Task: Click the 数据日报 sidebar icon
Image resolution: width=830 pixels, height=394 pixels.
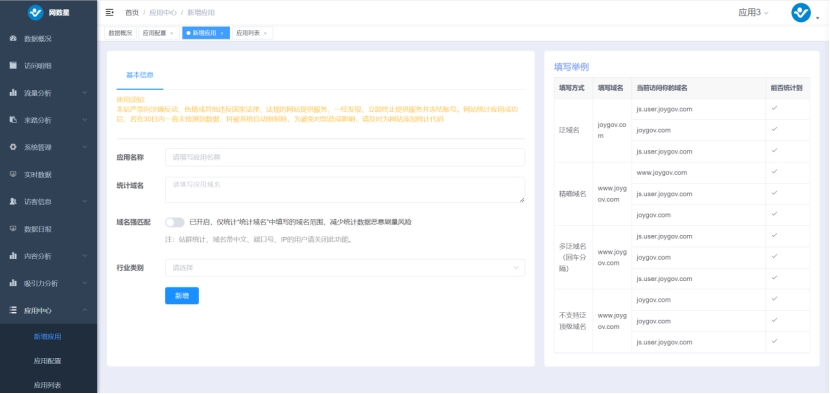Action: point(13,229)
